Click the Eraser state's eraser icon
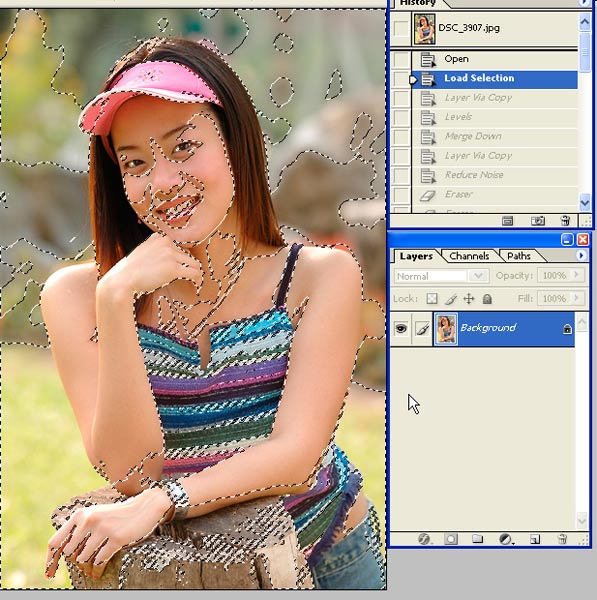This screenshot has height=600, width=597. (428, 195)
